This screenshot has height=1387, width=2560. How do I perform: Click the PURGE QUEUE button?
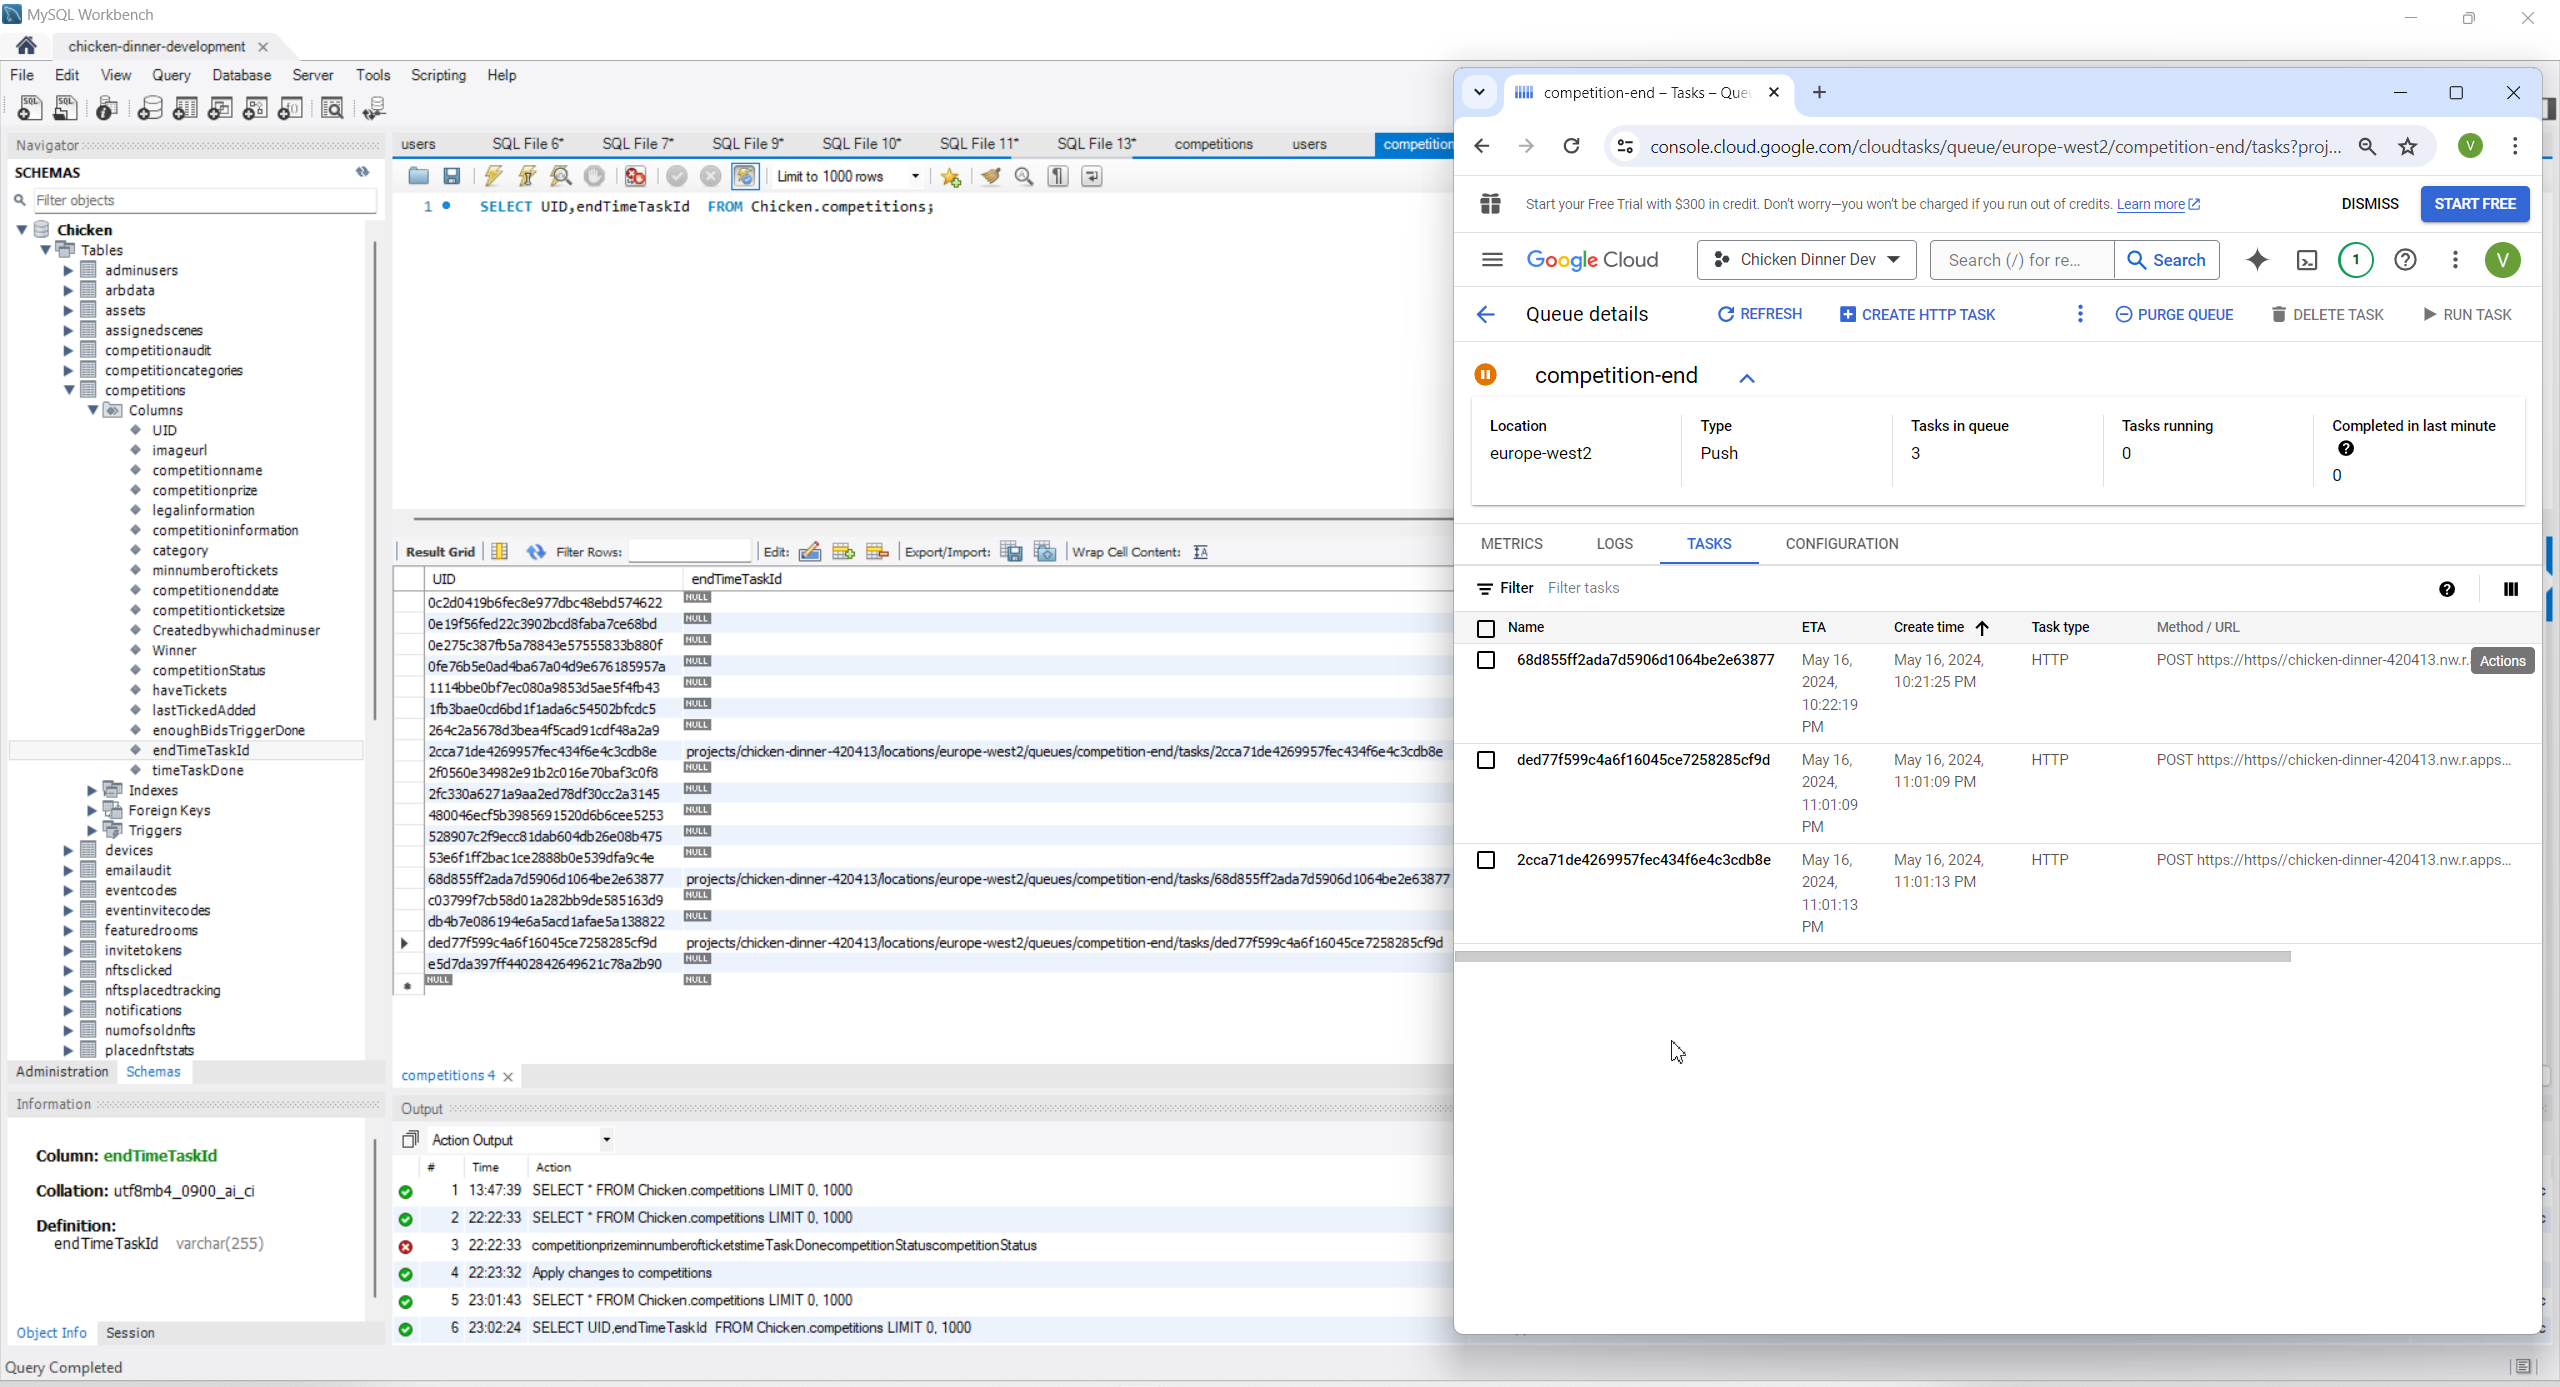[x=2174, y=314]
